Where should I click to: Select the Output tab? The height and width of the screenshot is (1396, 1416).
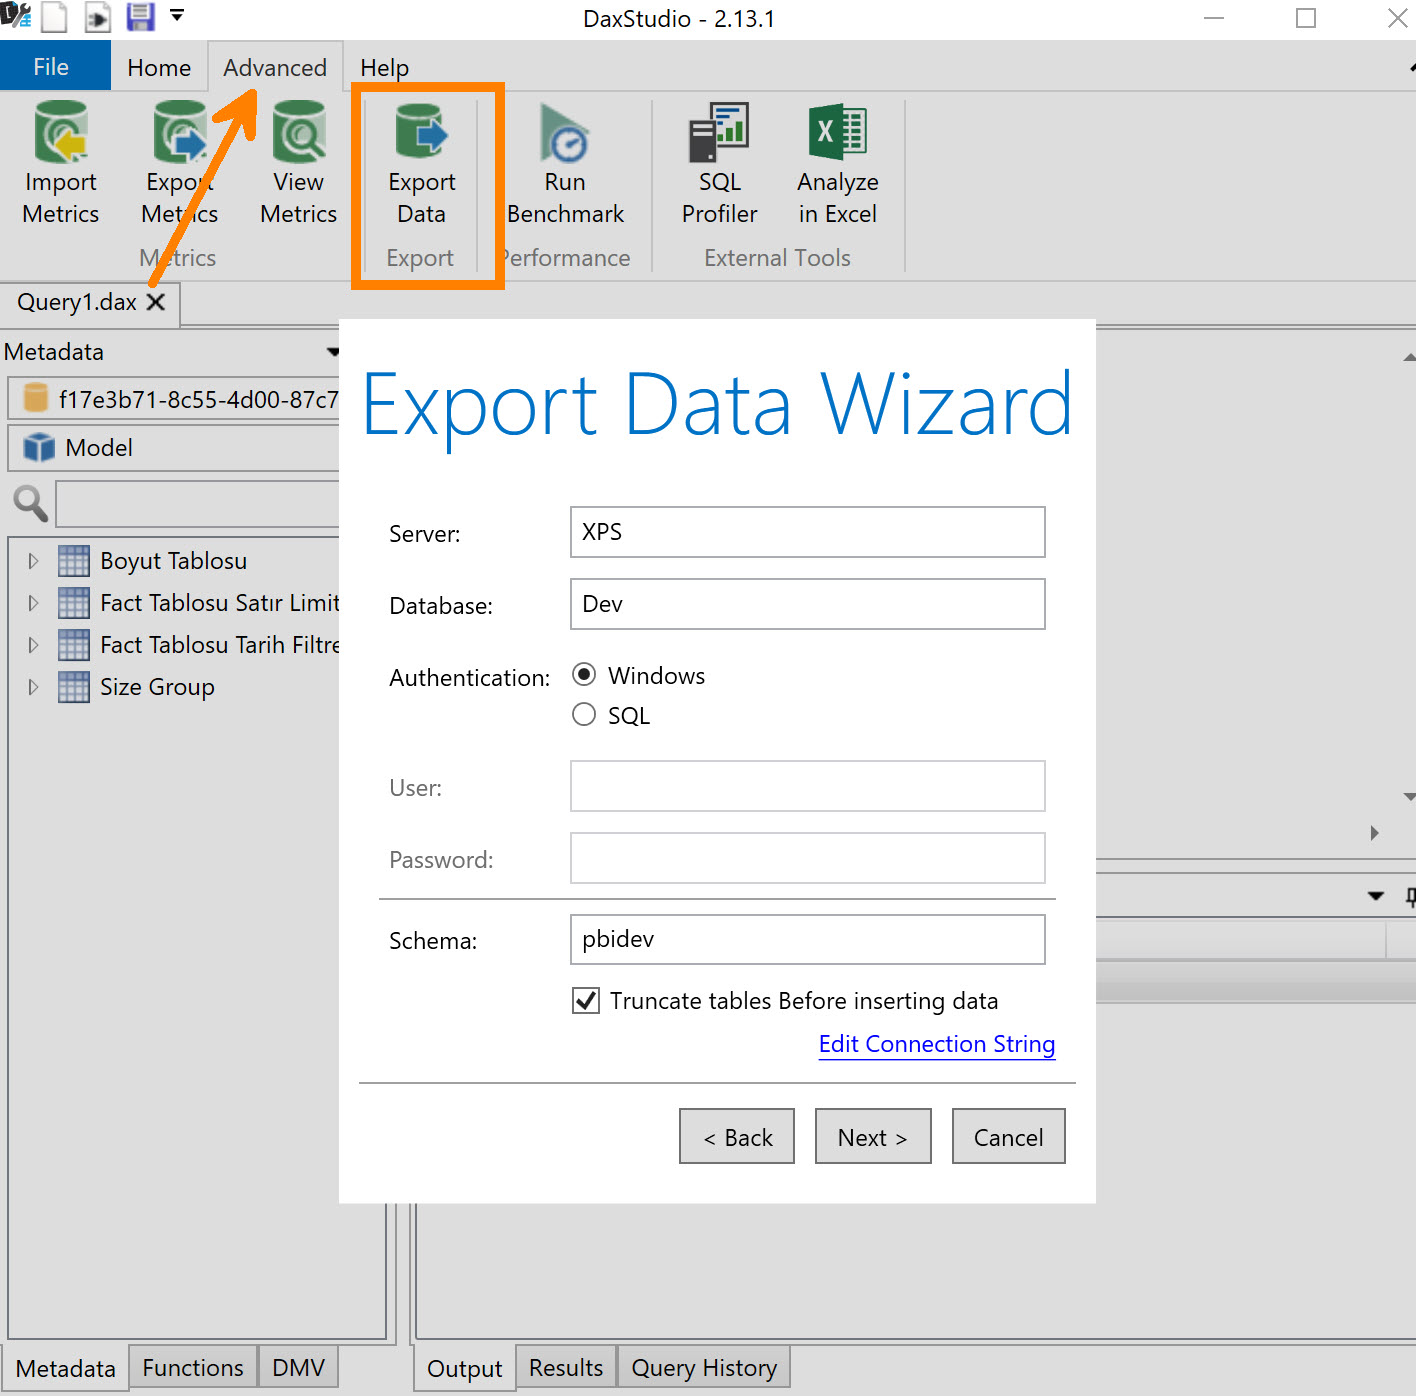(464, 1368)
